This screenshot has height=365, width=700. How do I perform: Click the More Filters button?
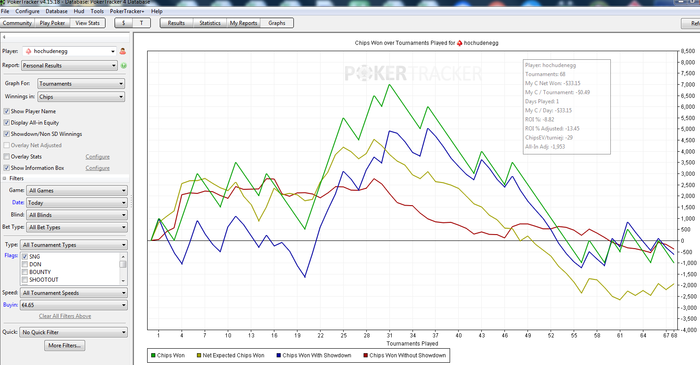tap(65, 345)
